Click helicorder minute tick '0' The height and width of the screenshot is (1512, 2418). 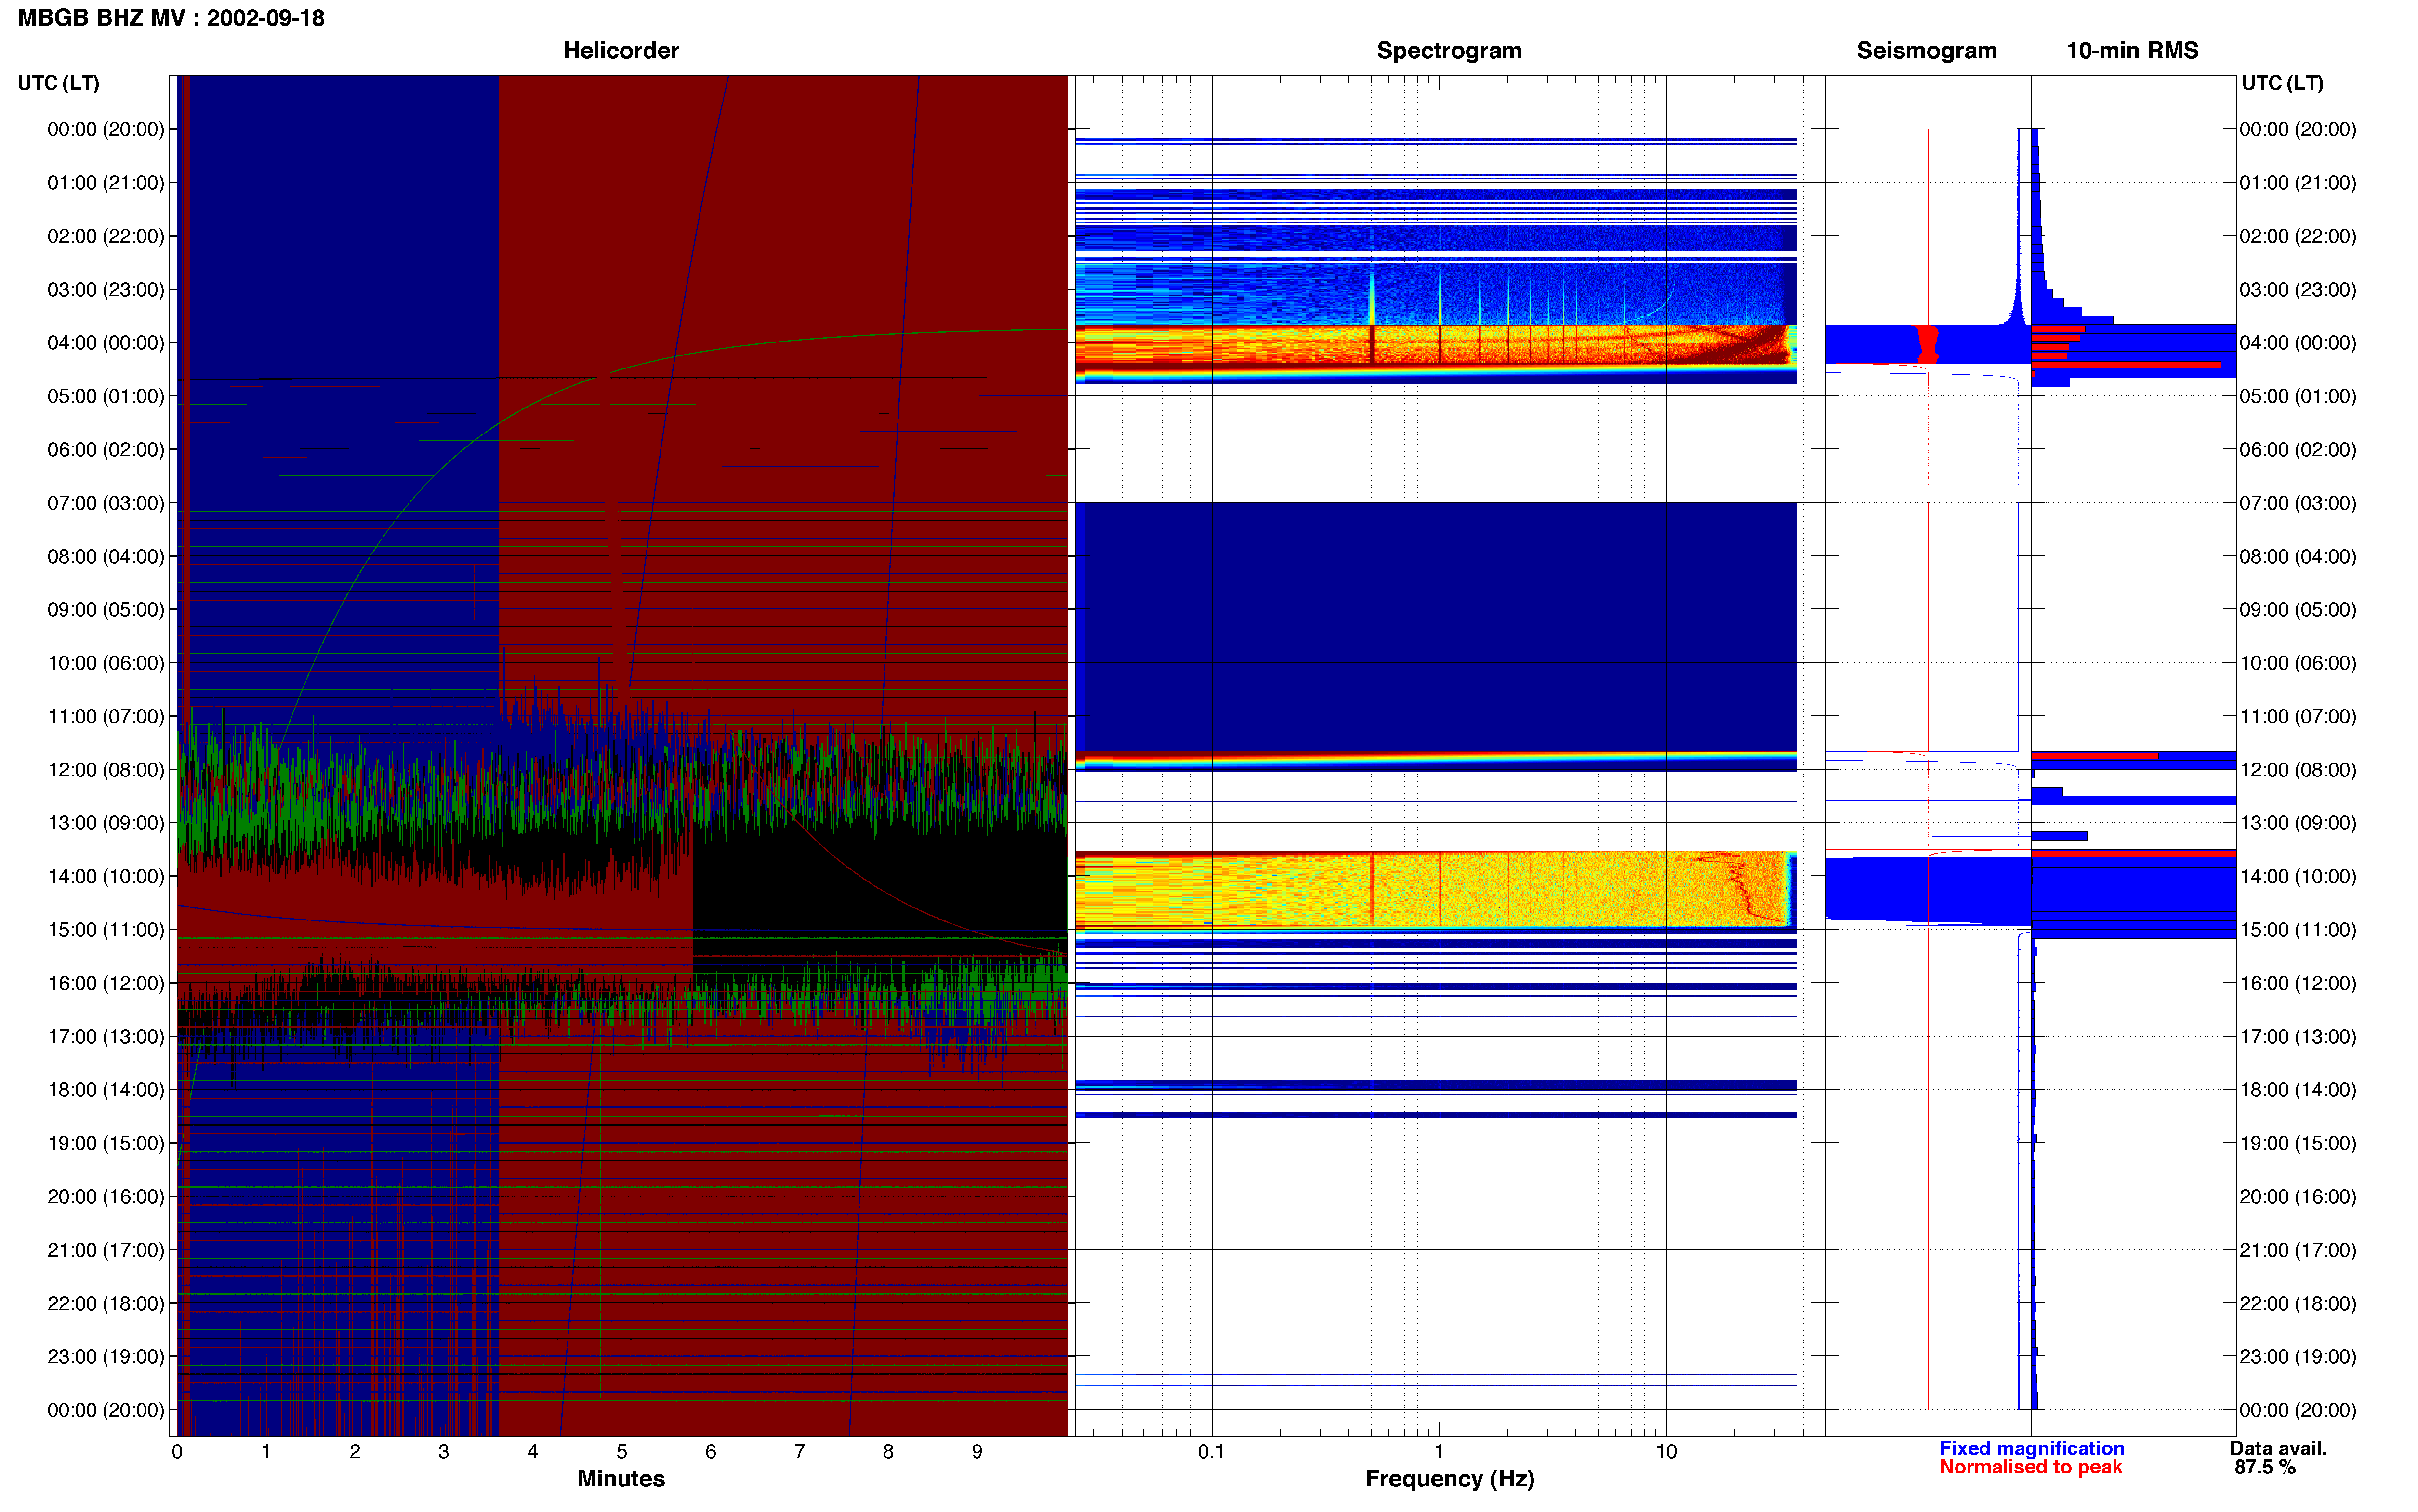tap(177, 1452)
